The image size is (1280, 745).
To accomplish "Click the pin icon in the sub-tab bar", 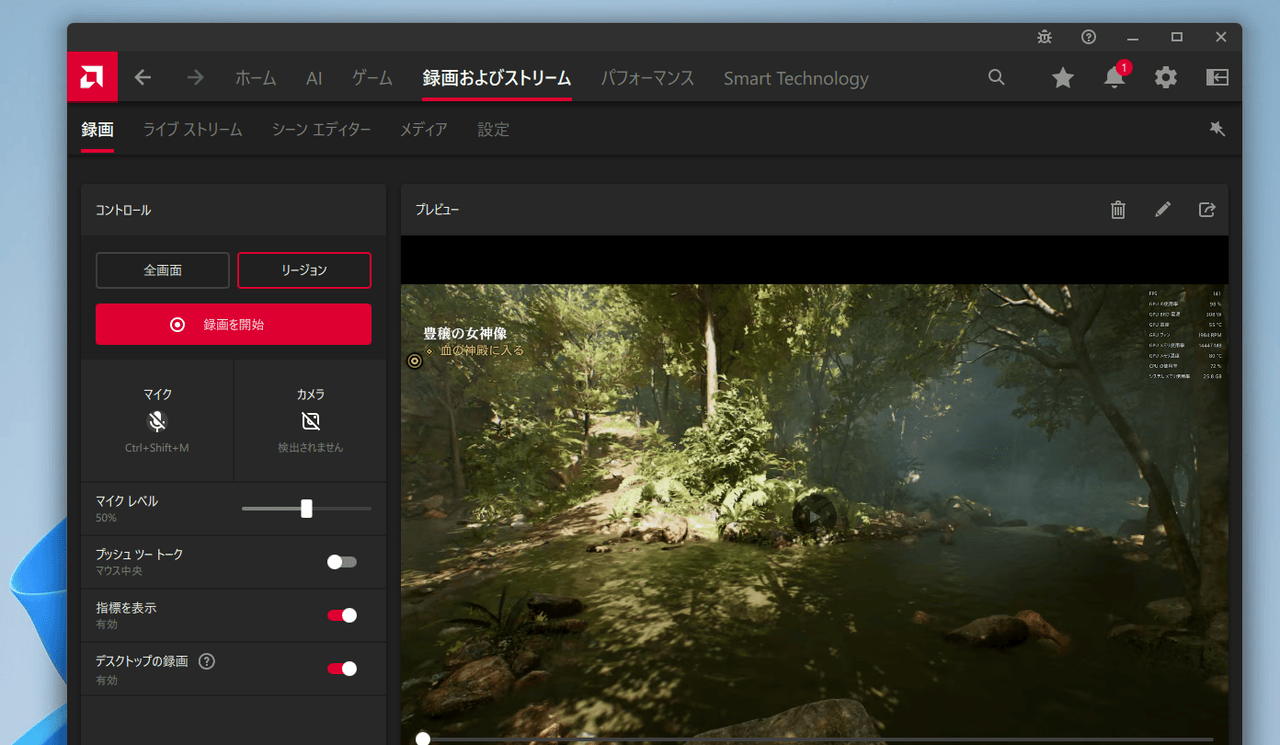I will (1217, 129).
